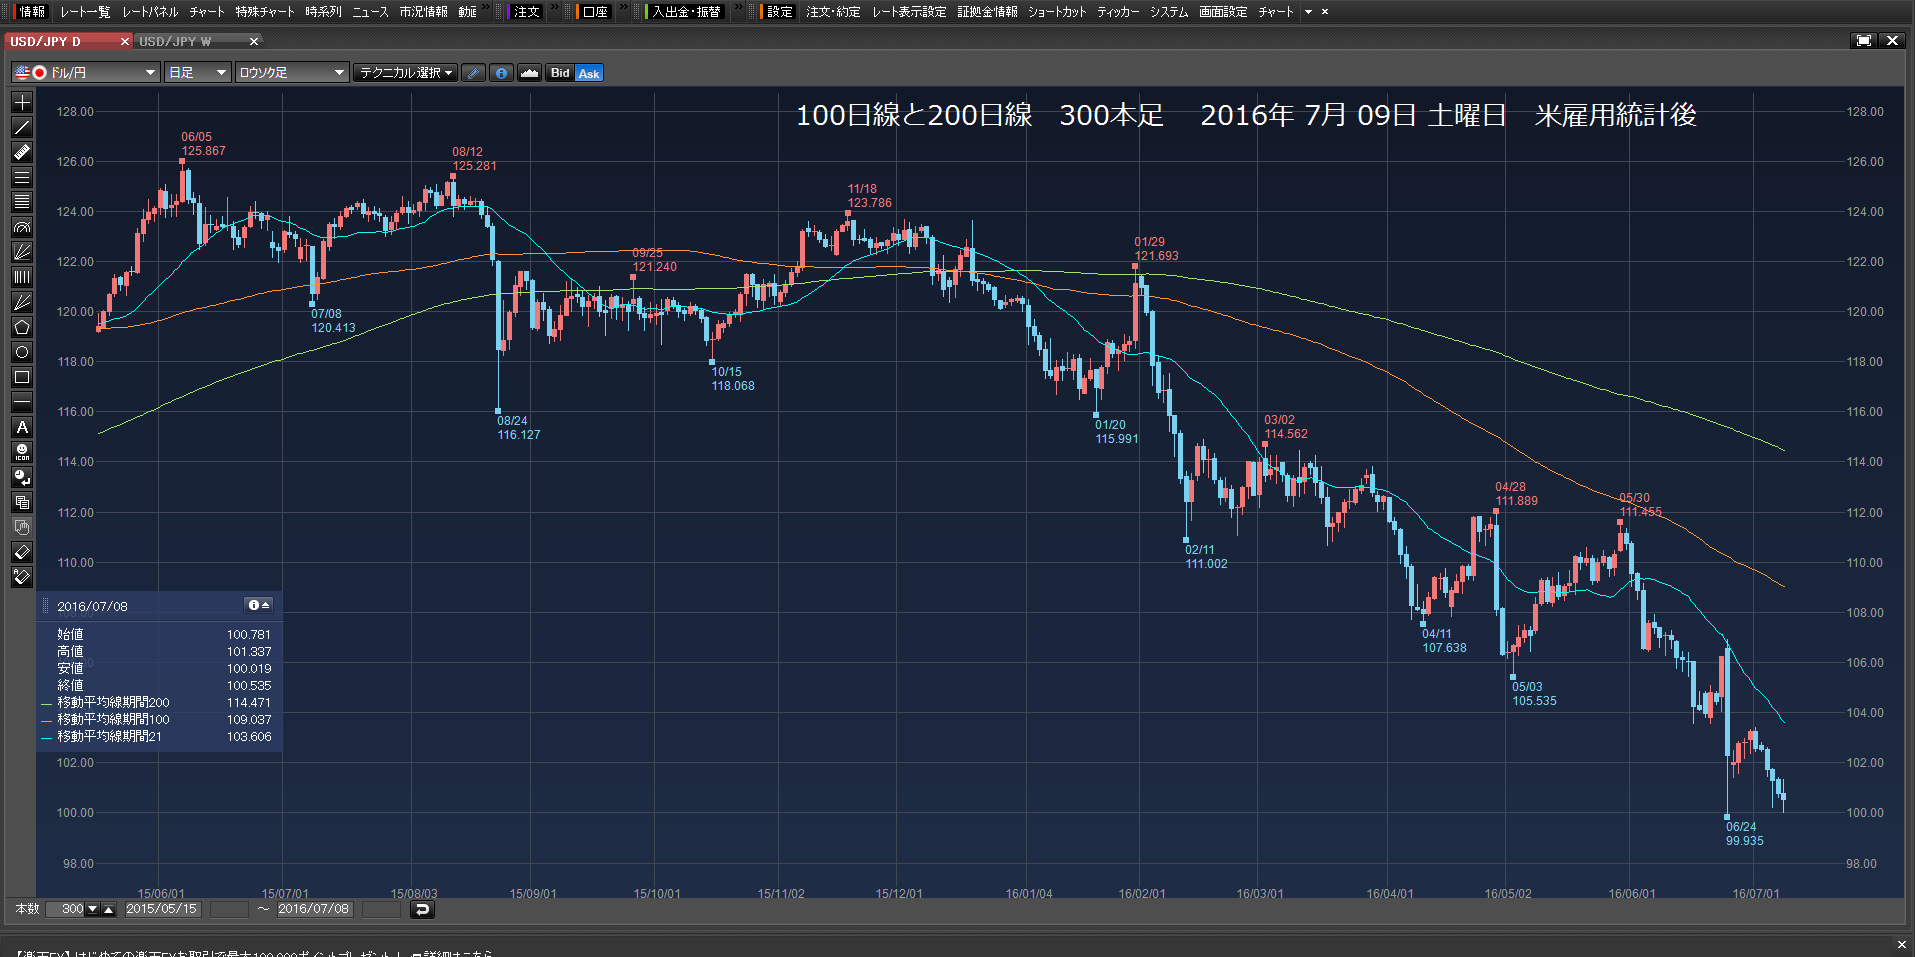Screen dimensions: 1915x957
Task: Open the レートパネル menu
Action: tap(150, 12)
